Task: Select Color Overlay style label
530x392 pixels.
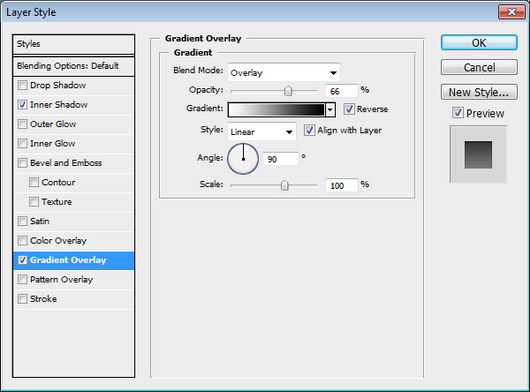Action: pos(58,241)
